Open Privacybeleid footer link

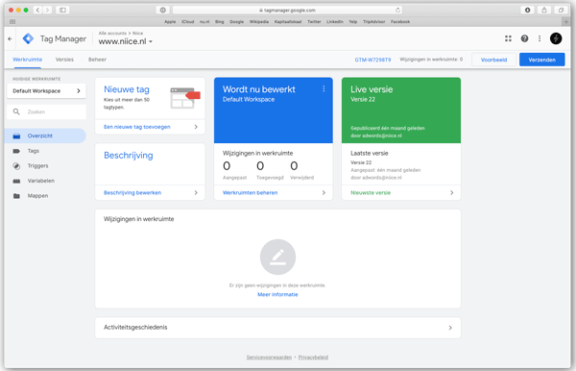pos(313,357)
